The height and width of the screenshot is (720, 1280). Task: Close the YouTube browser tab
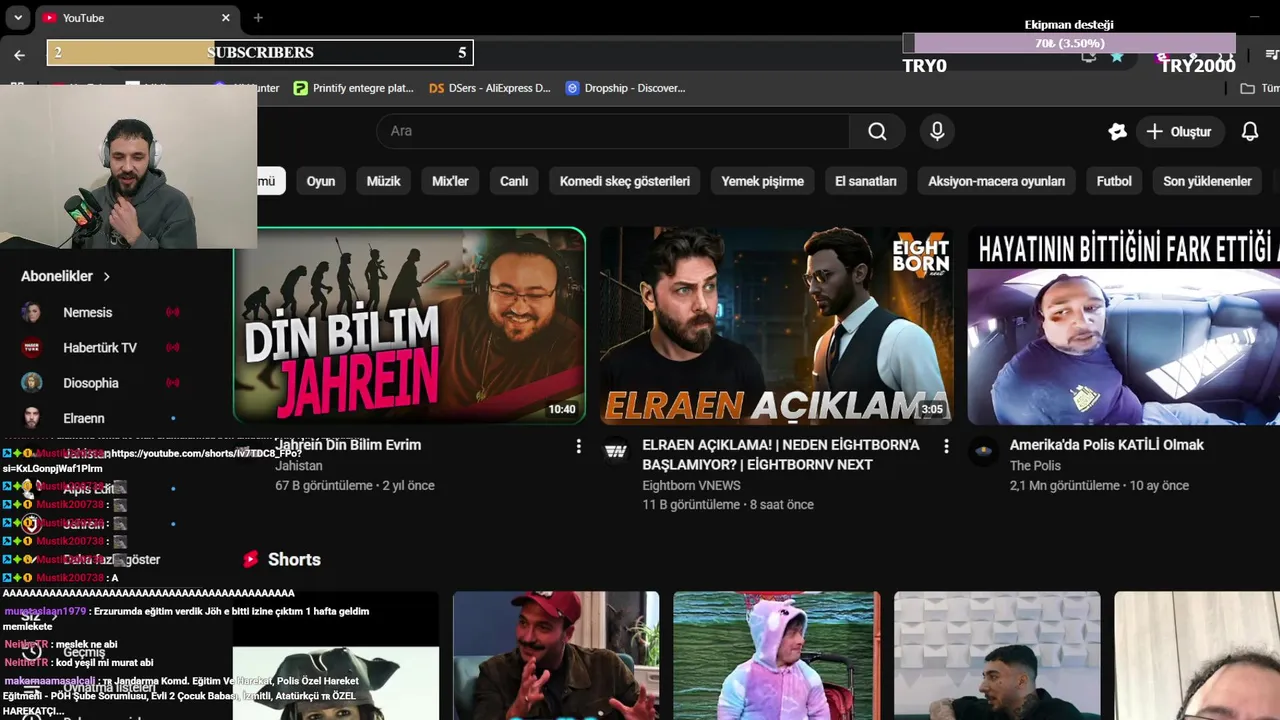point(226,18)
